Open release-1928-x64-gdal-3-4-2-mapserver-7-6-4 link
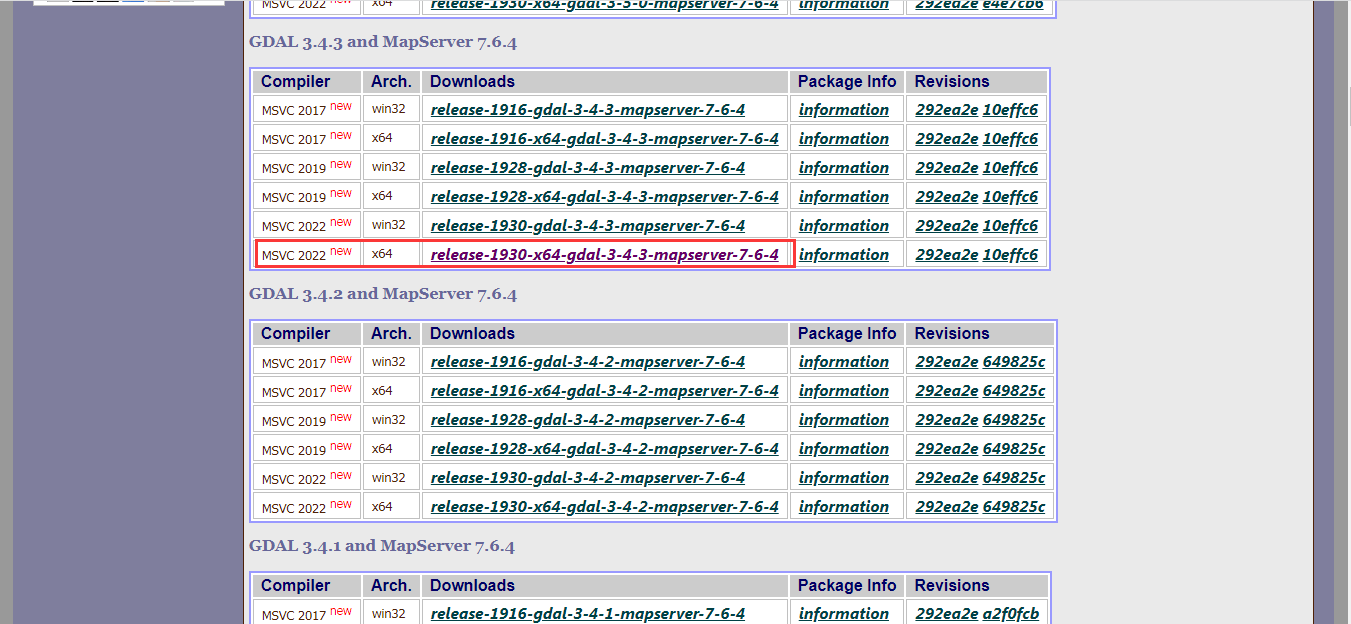Viewport: 1351px width, 624px height. point(605,449)
